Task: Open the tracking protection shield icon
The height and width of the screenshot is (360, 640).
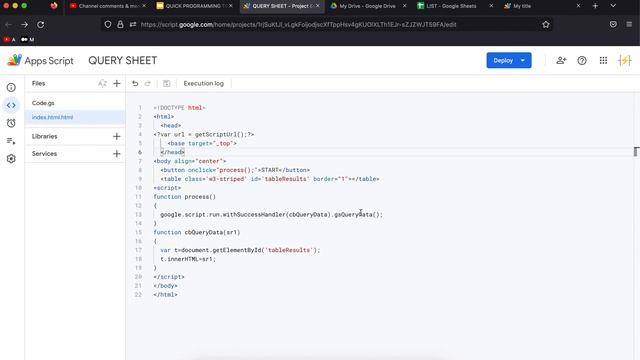Action: pyautogui.click(x=108, y=24)
